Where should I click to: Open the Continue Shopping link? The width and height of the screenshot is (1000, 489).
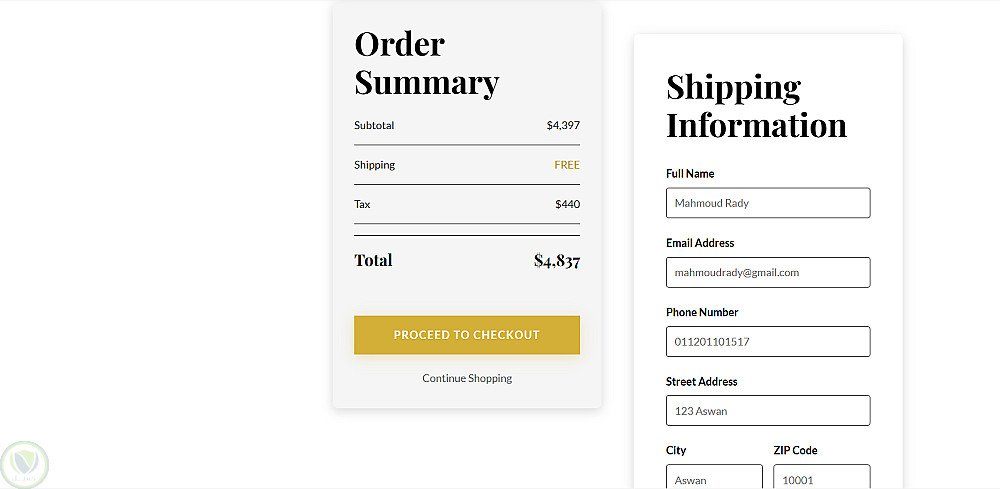(x=467, y=379)
